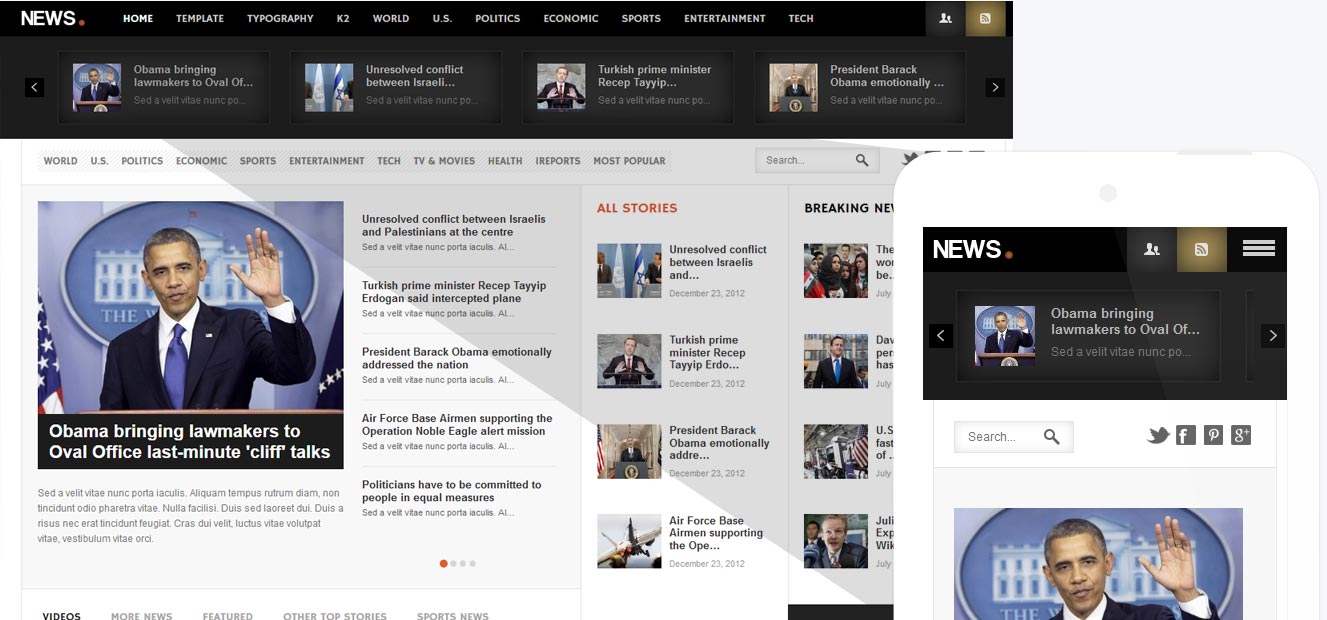Select WORLD in gray secondary menu

point(60,160)
